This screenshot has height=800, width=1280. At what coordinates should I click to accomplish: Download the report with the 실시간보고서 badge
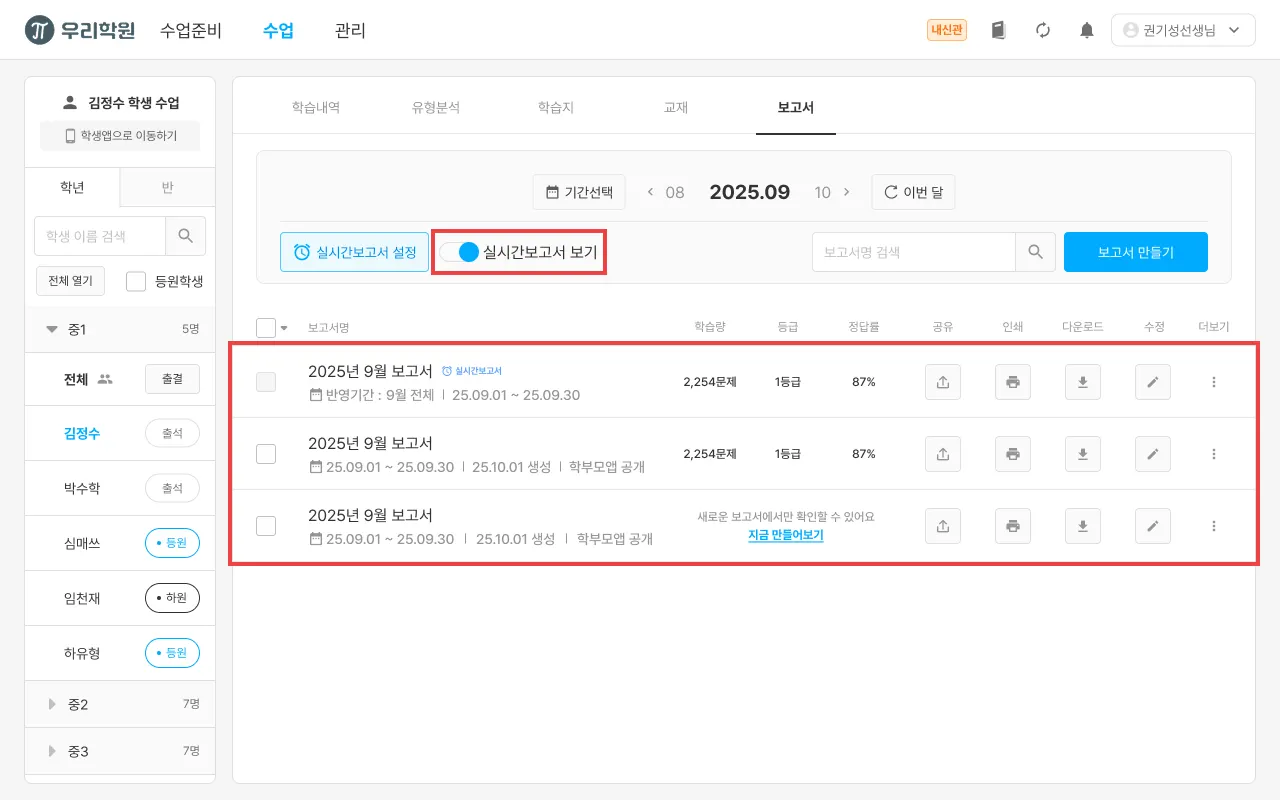(x=1083, y=382)
